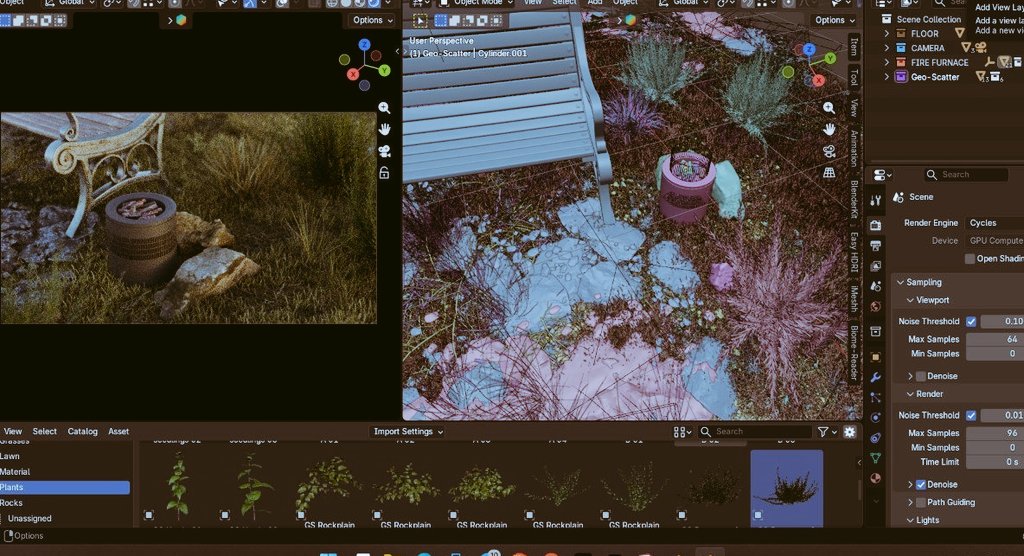
Task: Select highlighted dark shrub asset thumbnail
Action: pyautogui.click(x=787, y=487)
